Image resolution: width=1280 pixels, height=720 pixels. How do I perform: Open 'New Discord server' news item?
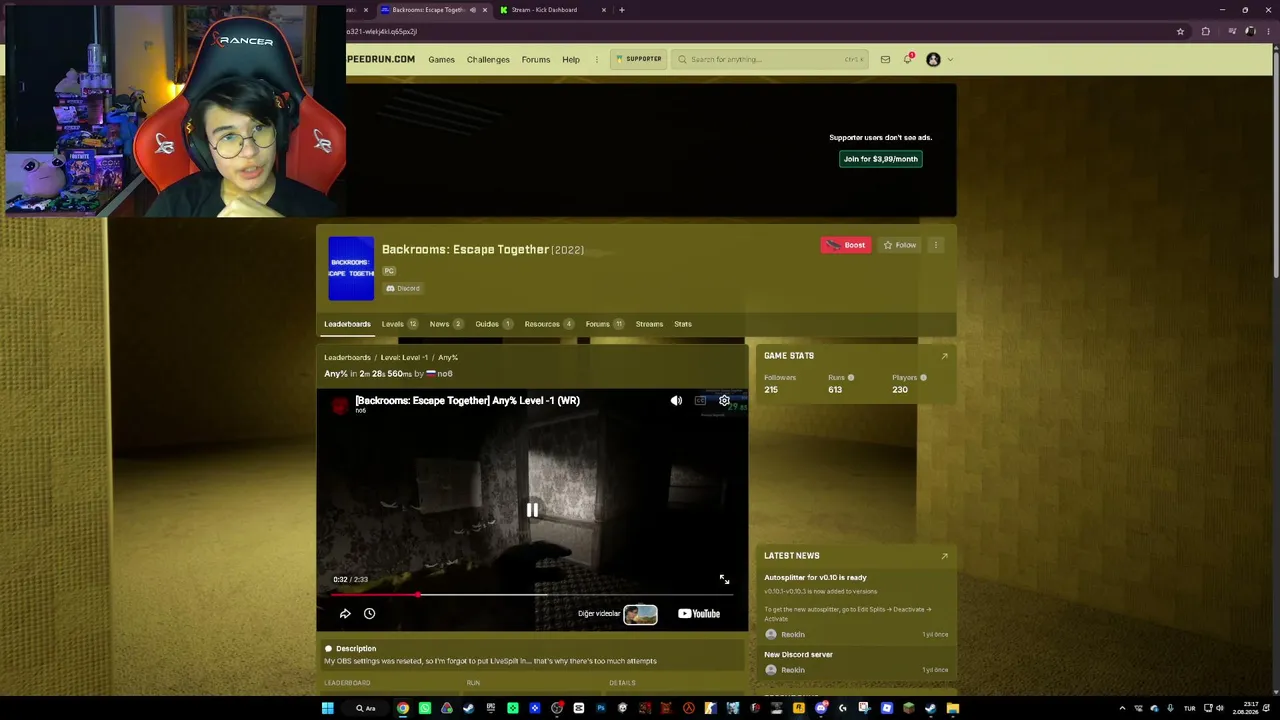point(798,655)
